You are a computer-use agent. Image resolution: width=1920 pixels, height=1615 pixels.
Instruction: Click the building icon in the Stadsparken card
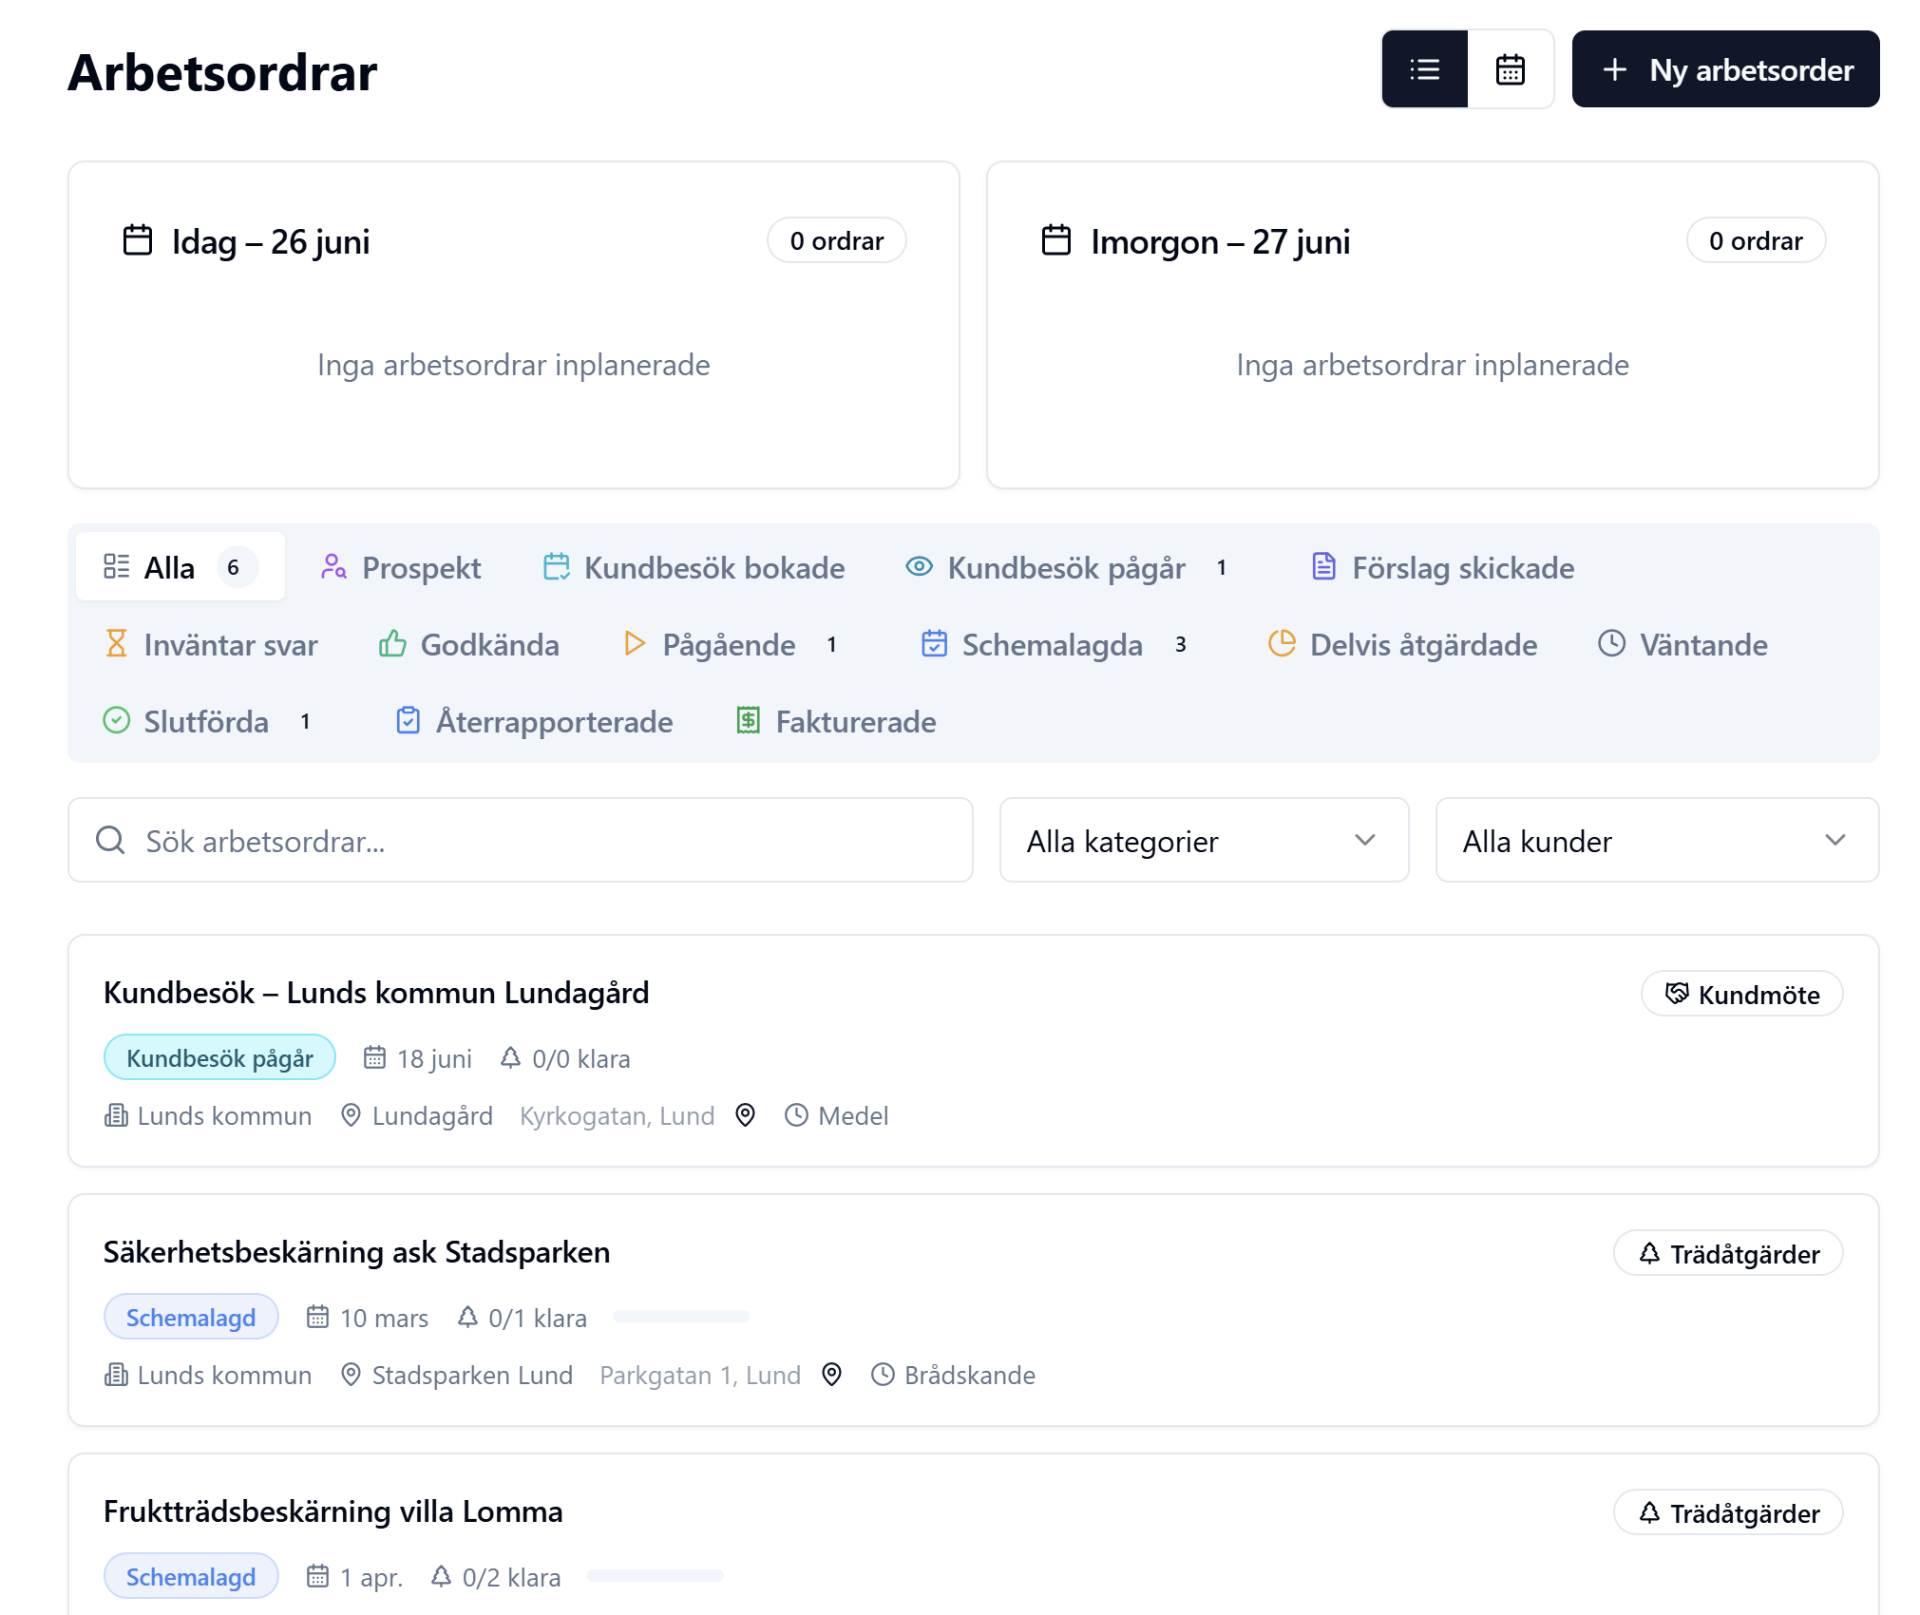116,1374
